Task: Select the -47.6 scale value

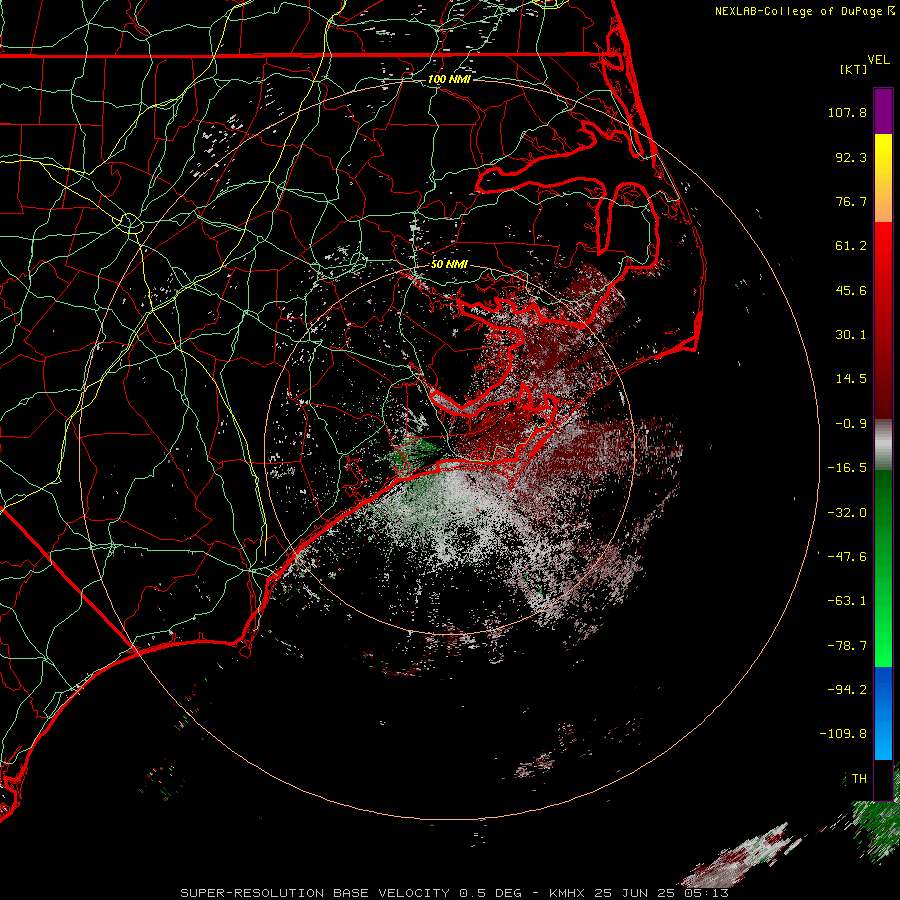Action: [x=847, y=557]
